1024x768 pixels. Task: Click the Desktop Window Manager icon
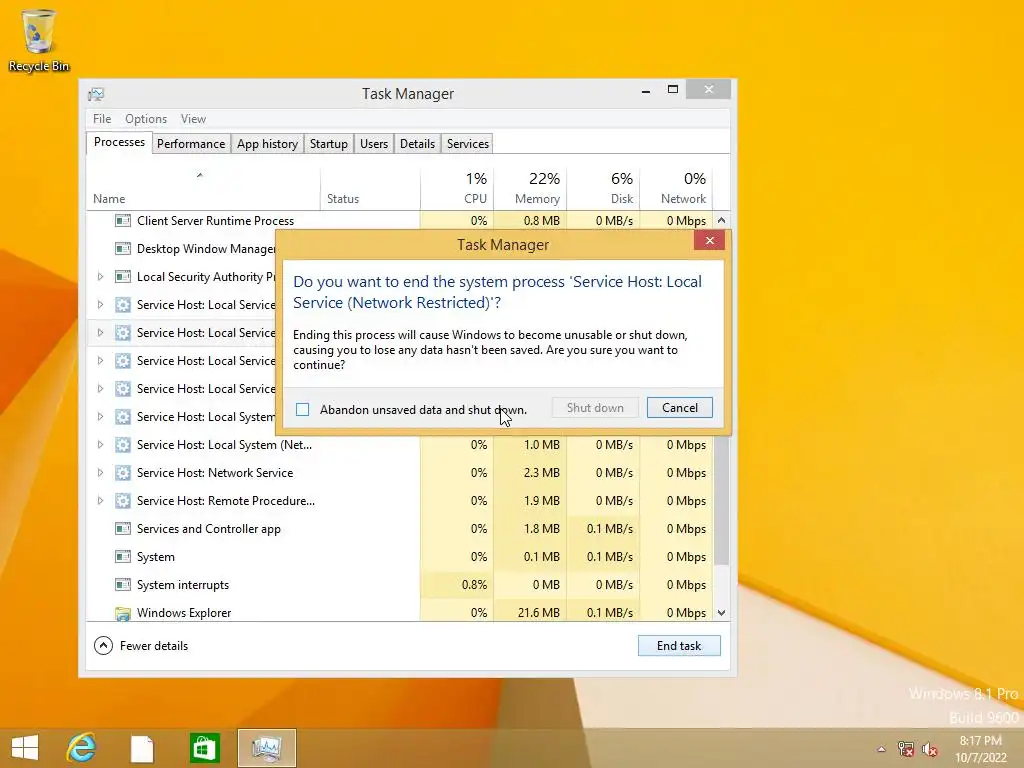pyautogui.click(x=122, y=249)
